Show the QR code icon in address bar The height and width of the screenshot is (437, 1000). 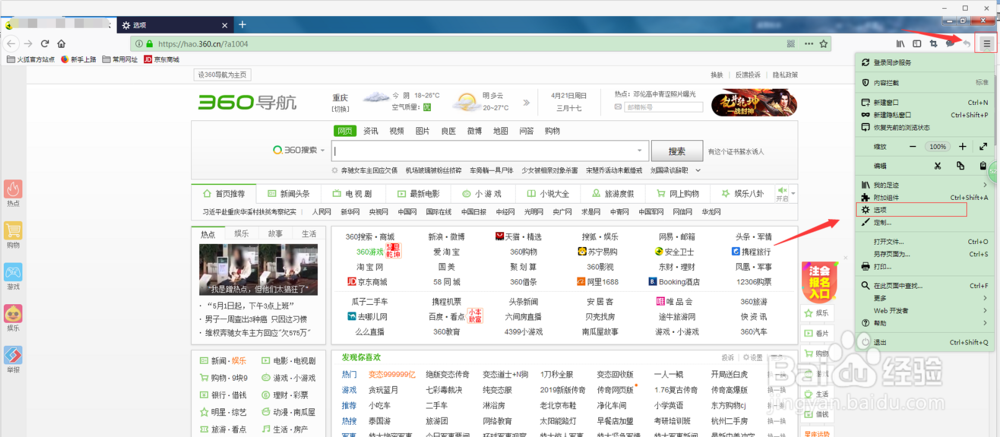(791, 43)
